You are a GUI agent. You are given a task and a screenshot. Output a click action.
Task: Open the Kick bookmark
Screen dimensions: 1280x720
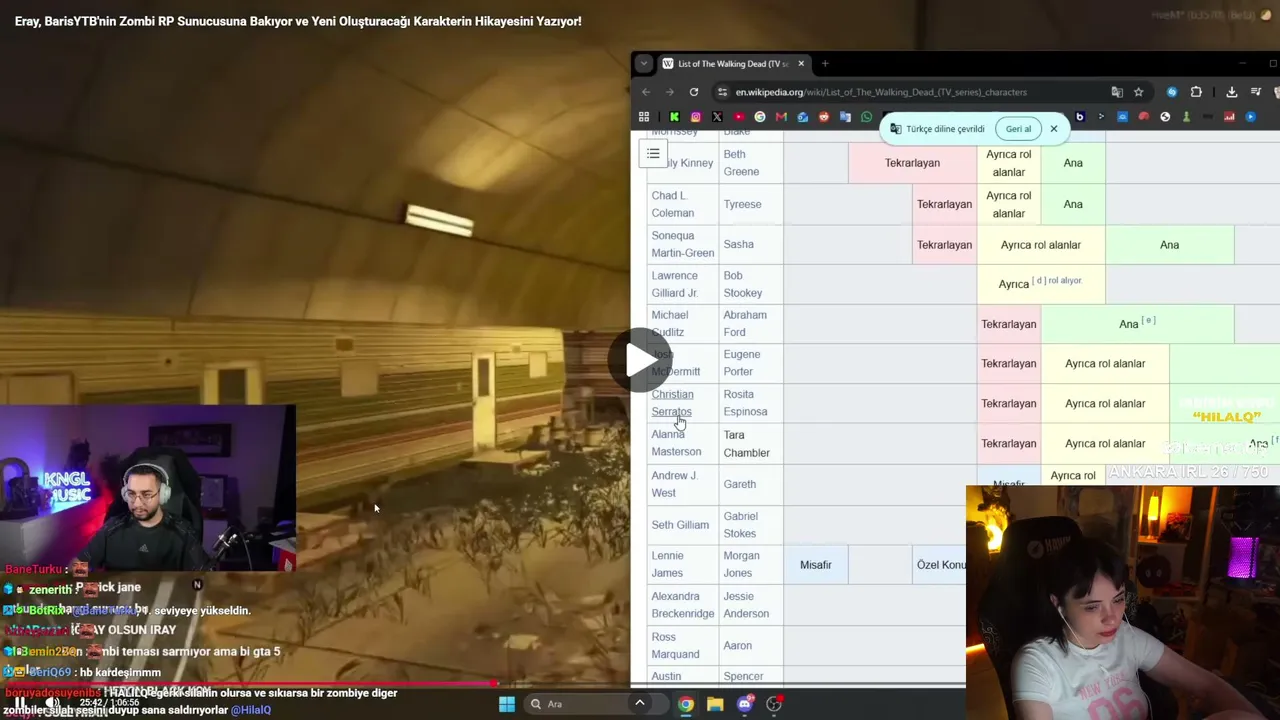pyautogui.click(x=674, y=117)
